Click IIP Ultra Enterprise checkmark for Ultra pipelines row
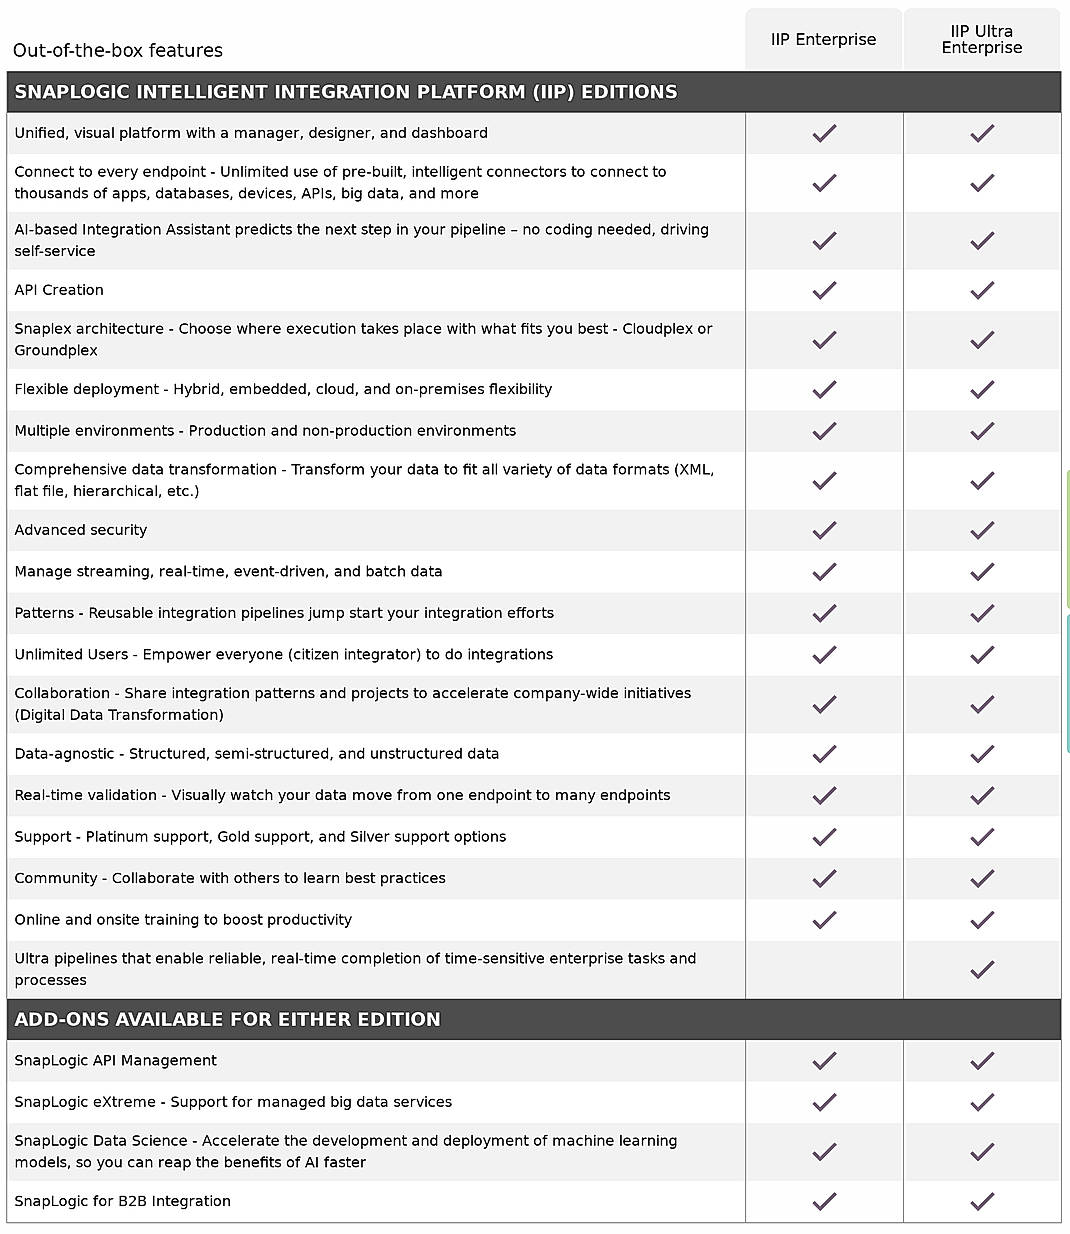 click(982, 969)
